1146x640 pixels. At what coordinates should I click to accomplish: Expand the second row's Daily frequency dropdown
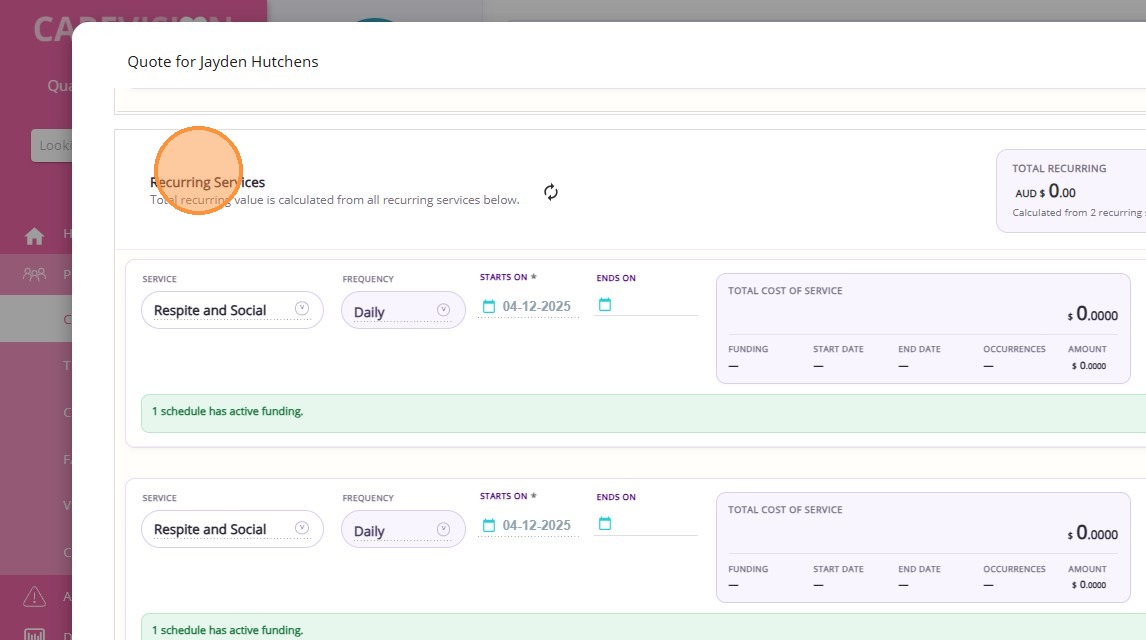(x=444, y=530)
